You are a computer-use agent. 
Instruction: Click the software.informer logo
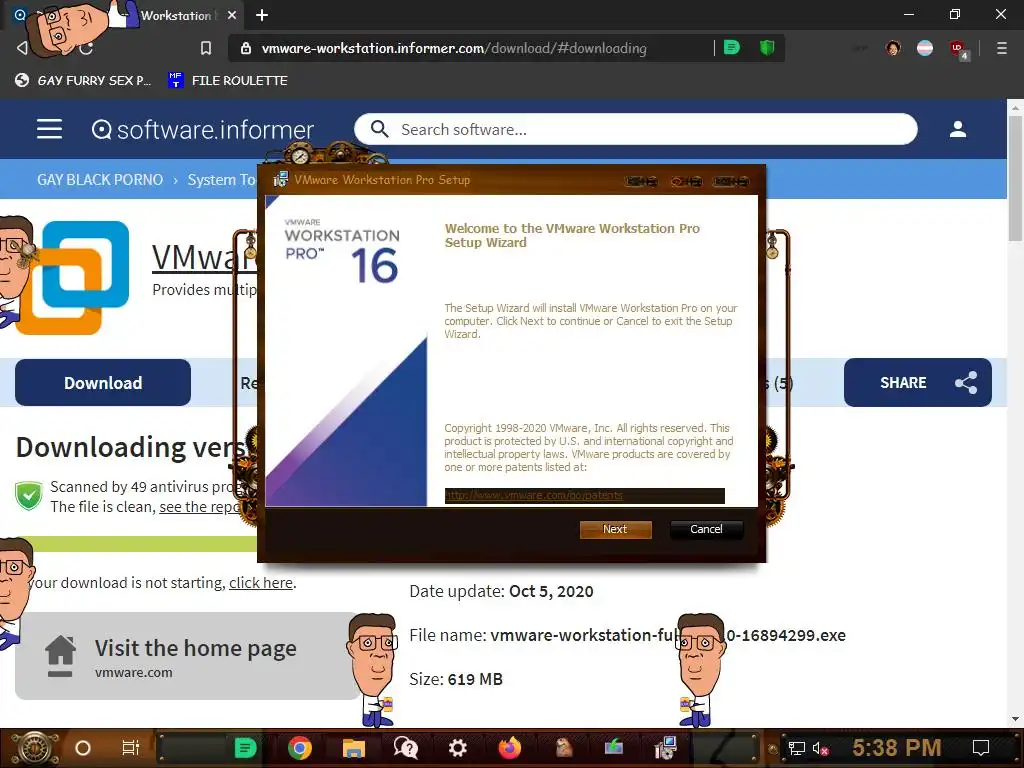[202, 129]
